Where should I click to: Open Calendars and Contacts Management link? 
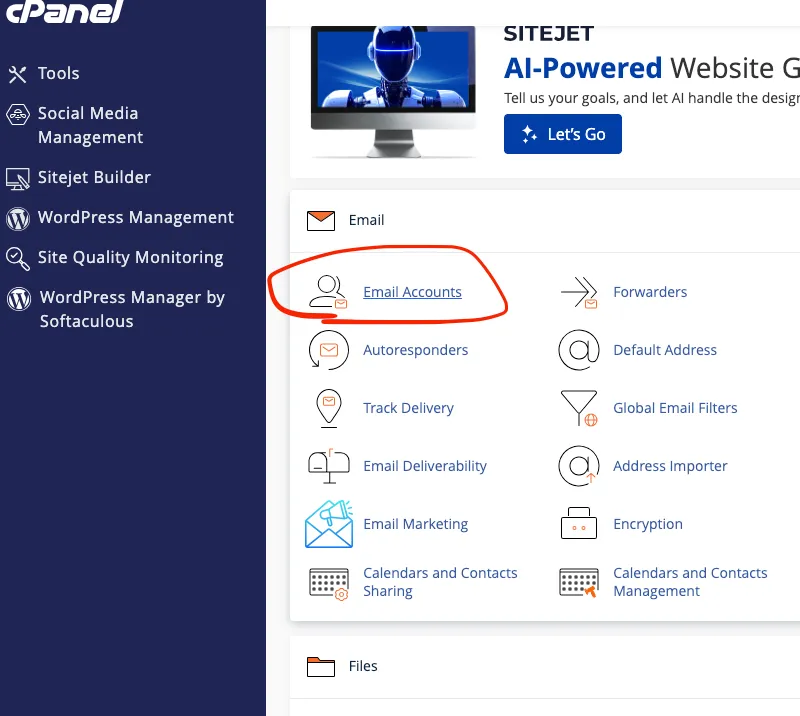point(690,582)
